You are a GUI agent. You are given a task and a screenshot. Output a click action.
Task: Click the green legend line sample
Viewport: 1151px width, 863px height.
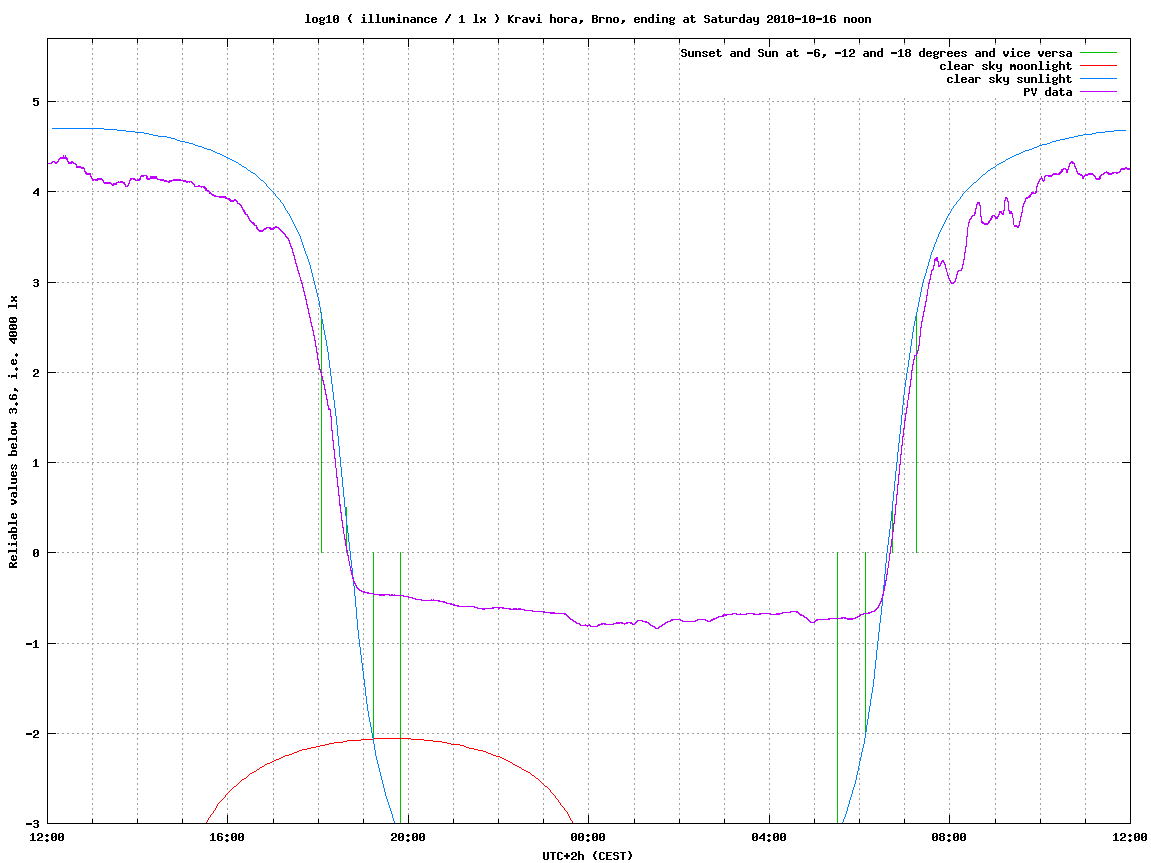click(1098, 53)
